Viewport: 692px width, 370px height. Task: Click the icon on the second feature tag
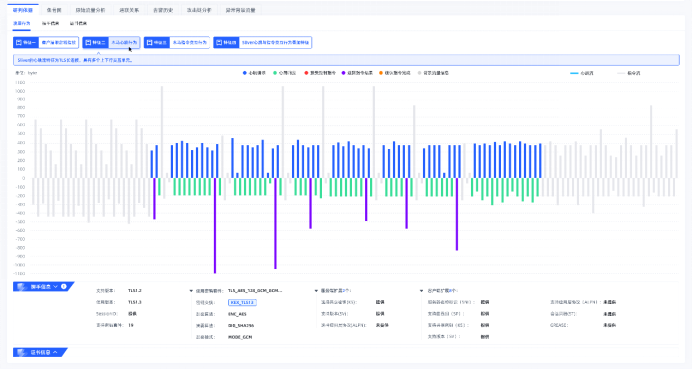pyautogui.click(x=88, y=42)
